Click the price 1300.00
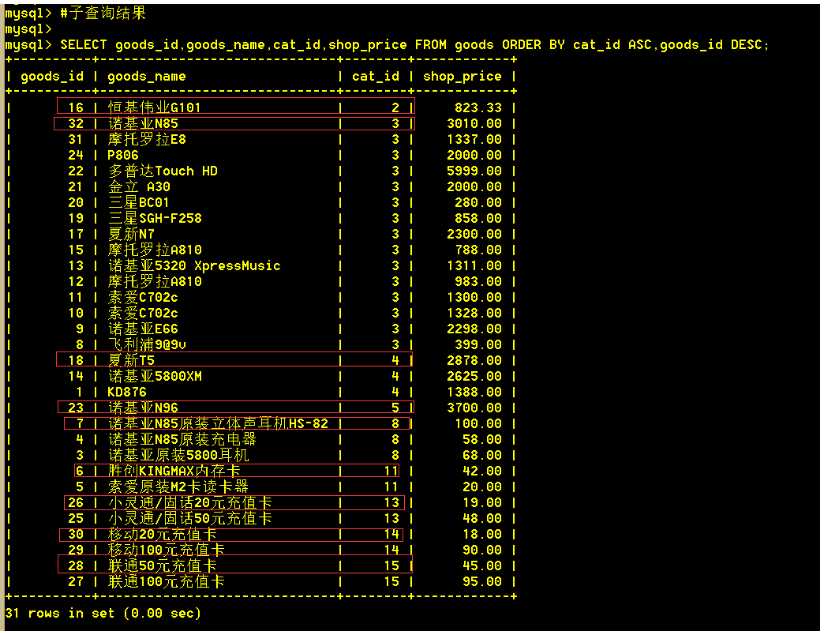 click(x=474, y=297)
